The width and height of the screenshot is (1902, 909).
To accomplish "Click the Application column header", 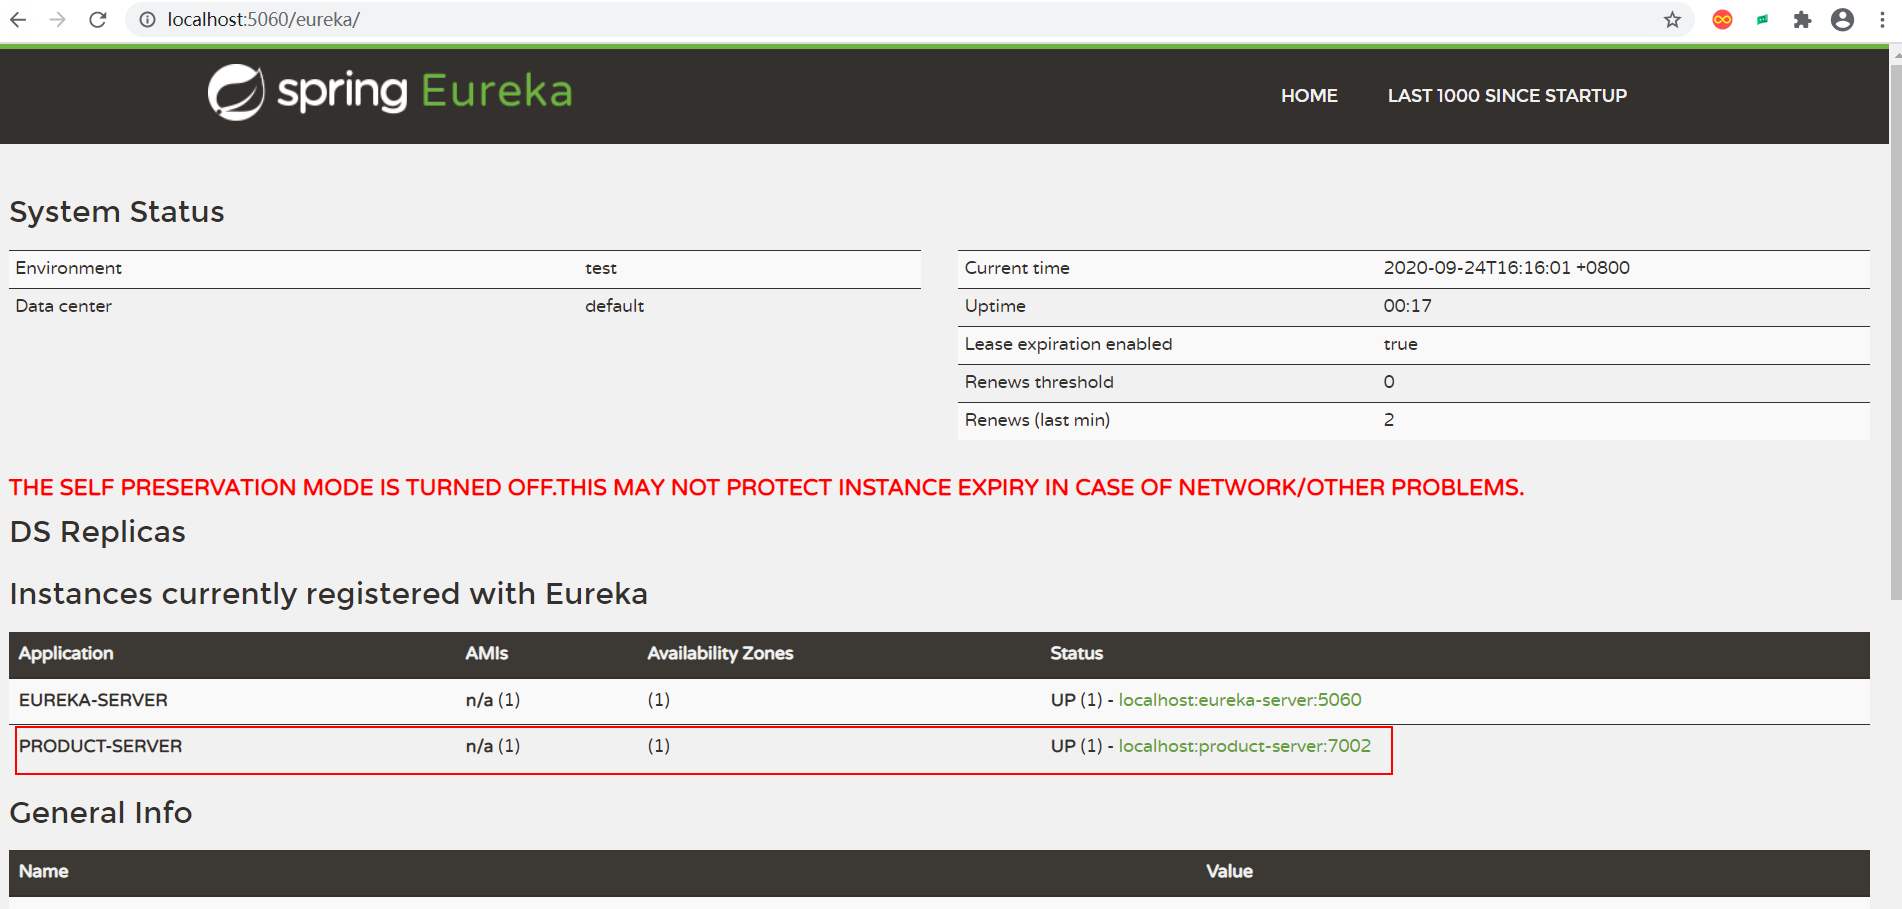I will [x=66, y=653].
